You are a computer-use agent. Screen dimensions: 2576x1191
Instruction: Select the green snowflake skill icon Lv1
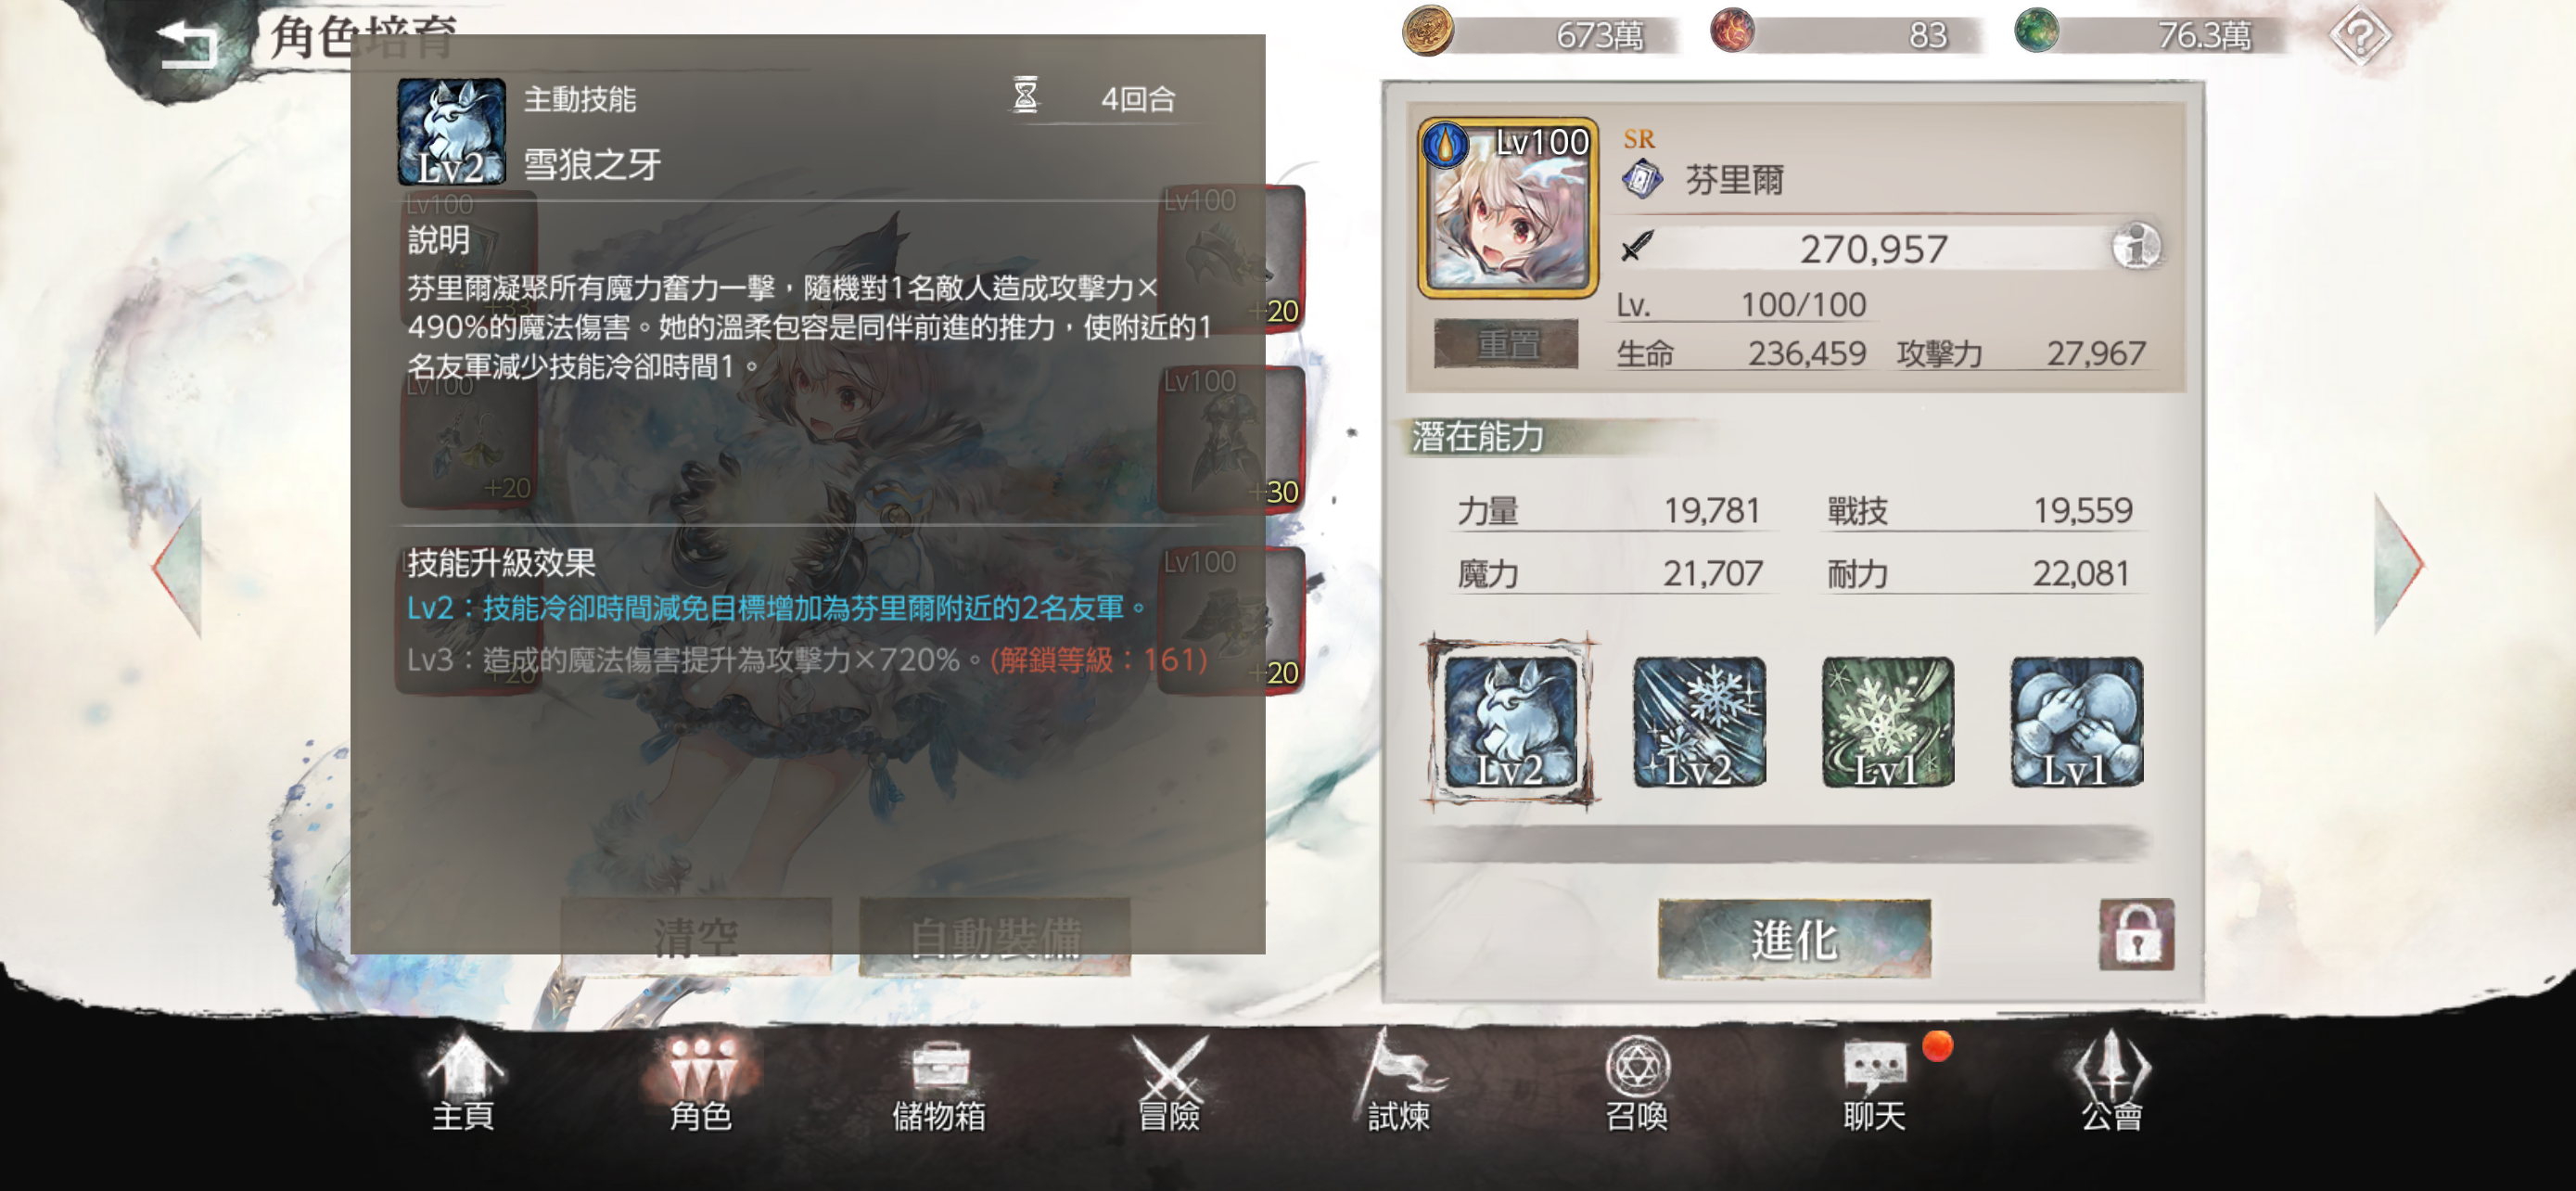[1888, 721]
